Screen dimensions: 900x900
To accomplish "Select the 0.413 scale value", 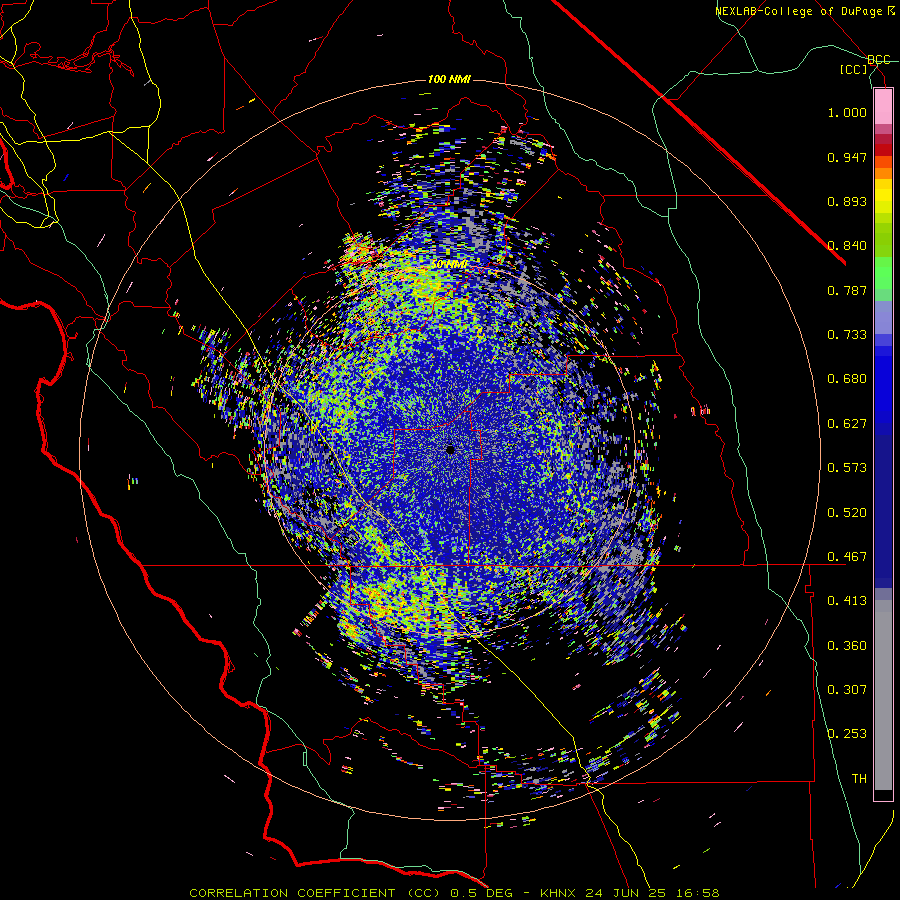I will coord(847,601).
